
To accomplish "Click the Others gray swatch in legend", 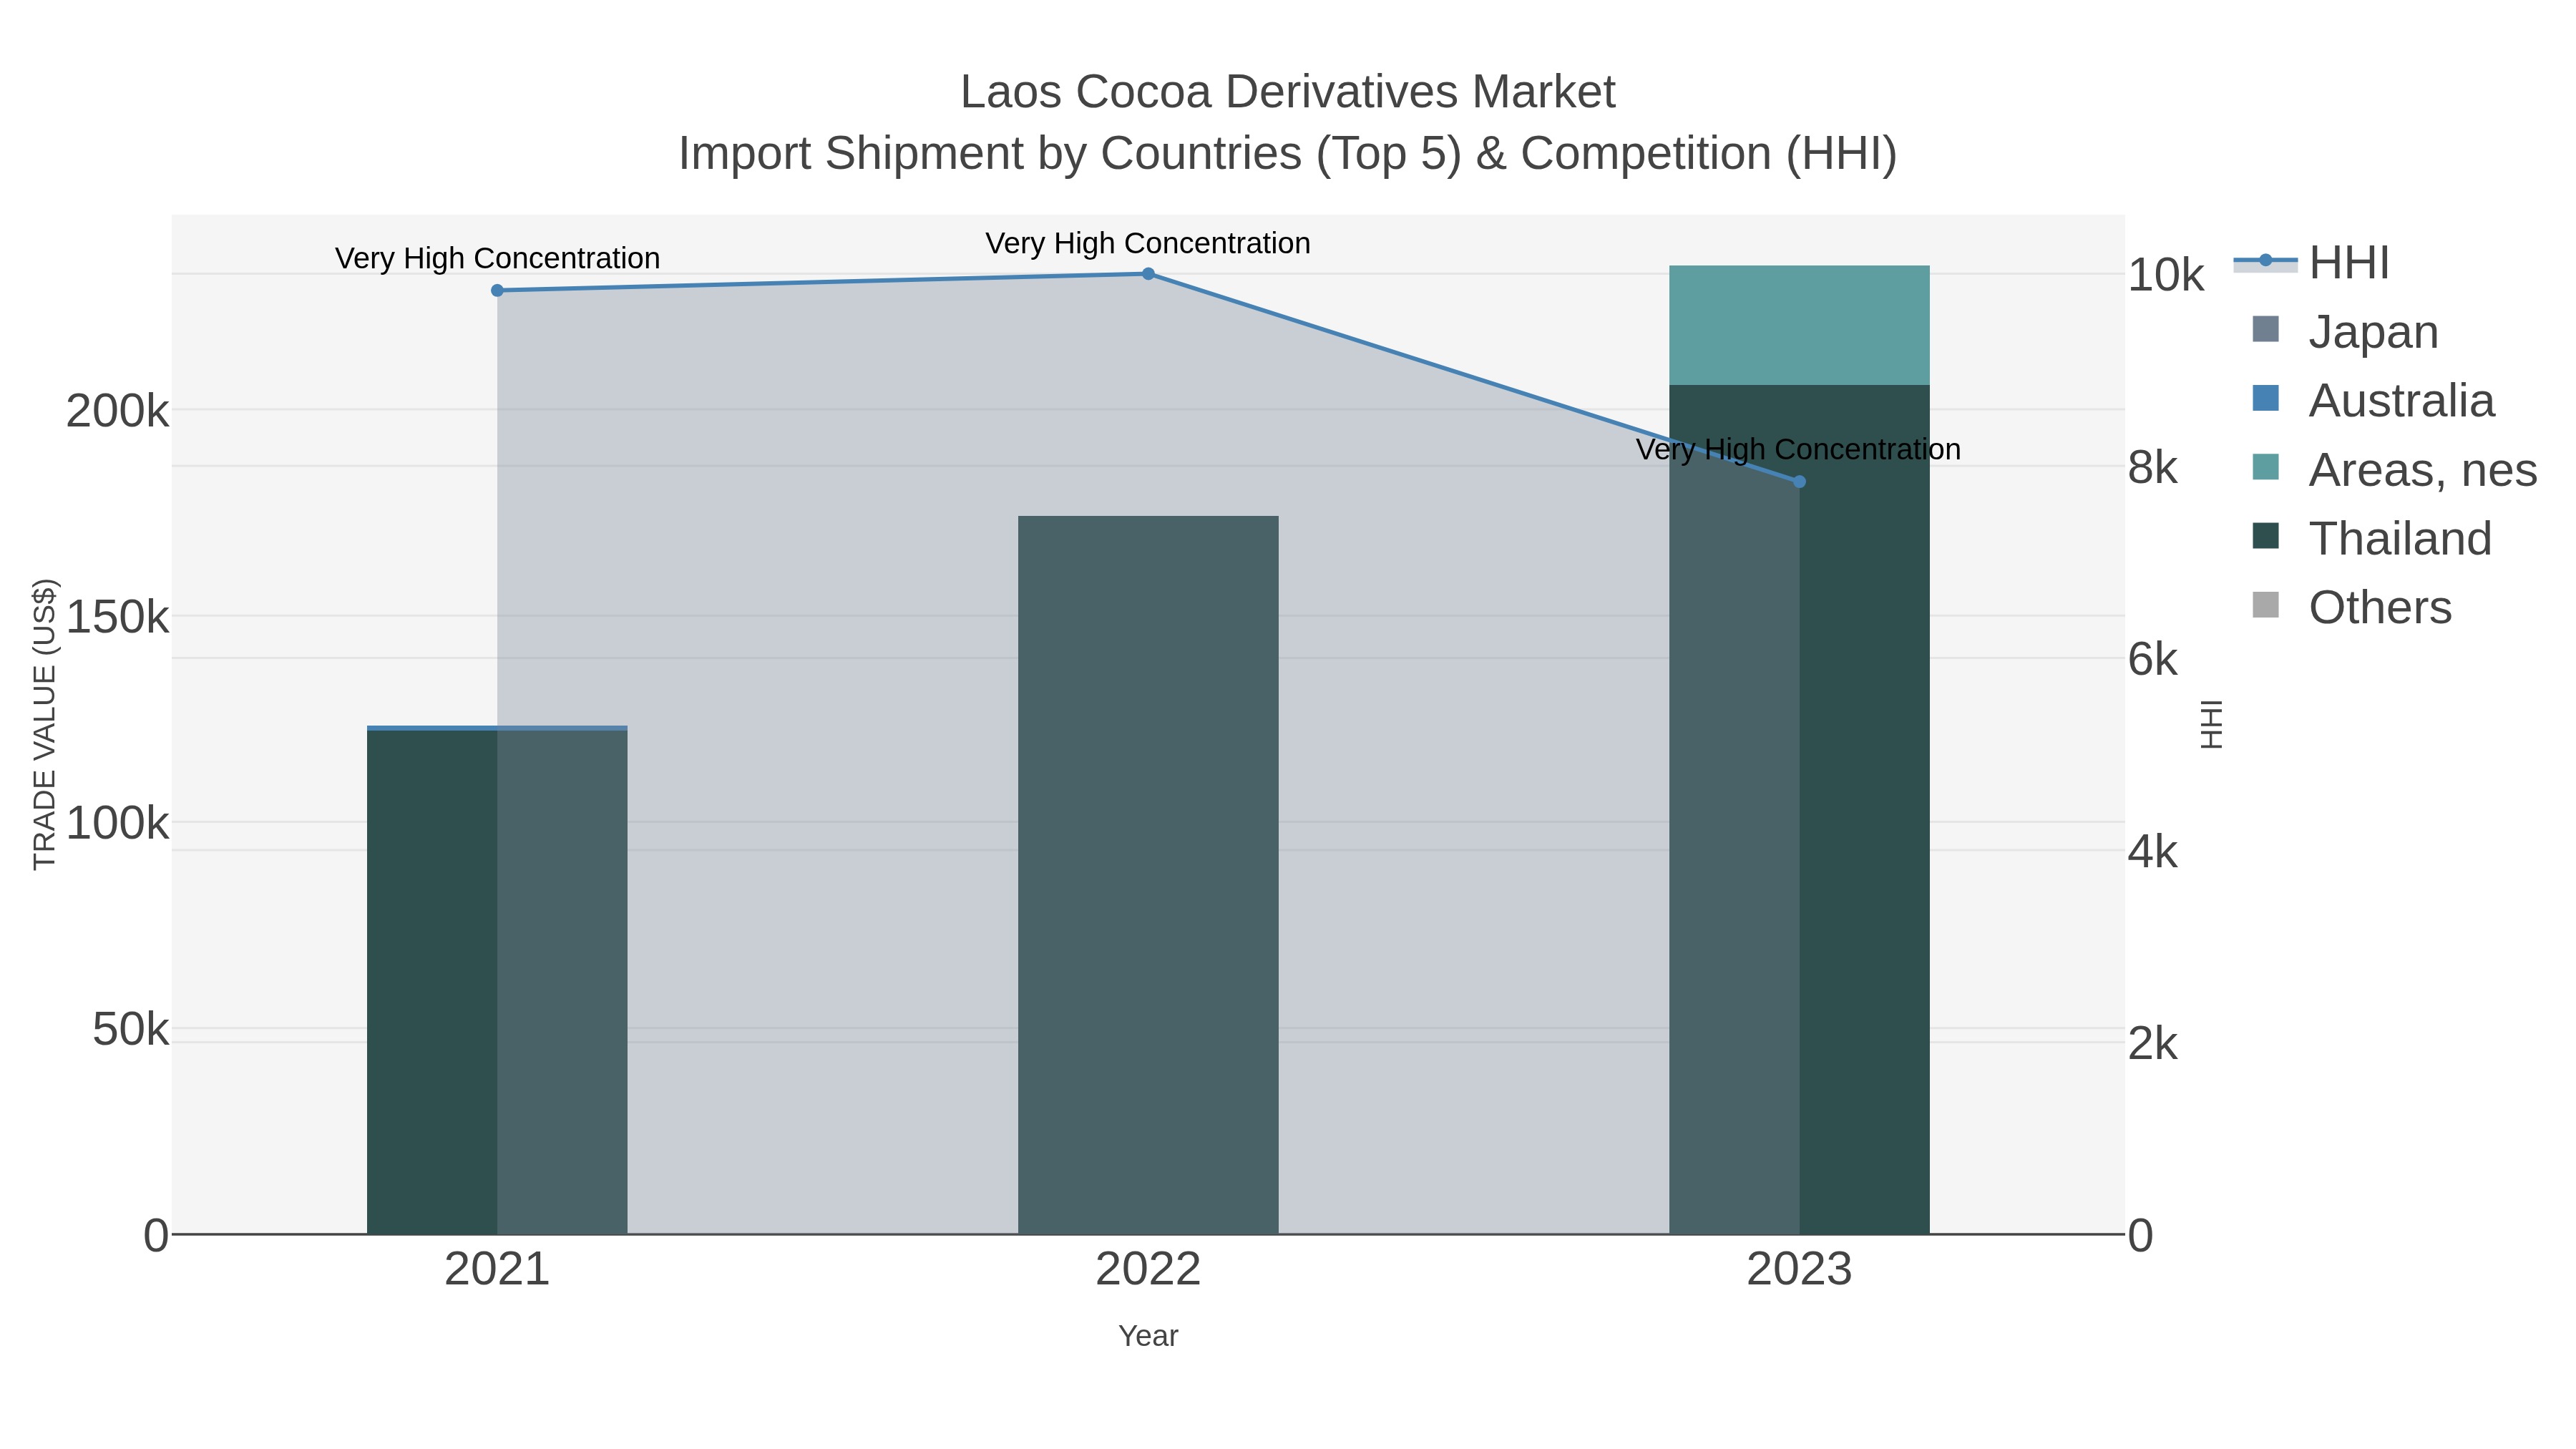I will (2265, 605).
